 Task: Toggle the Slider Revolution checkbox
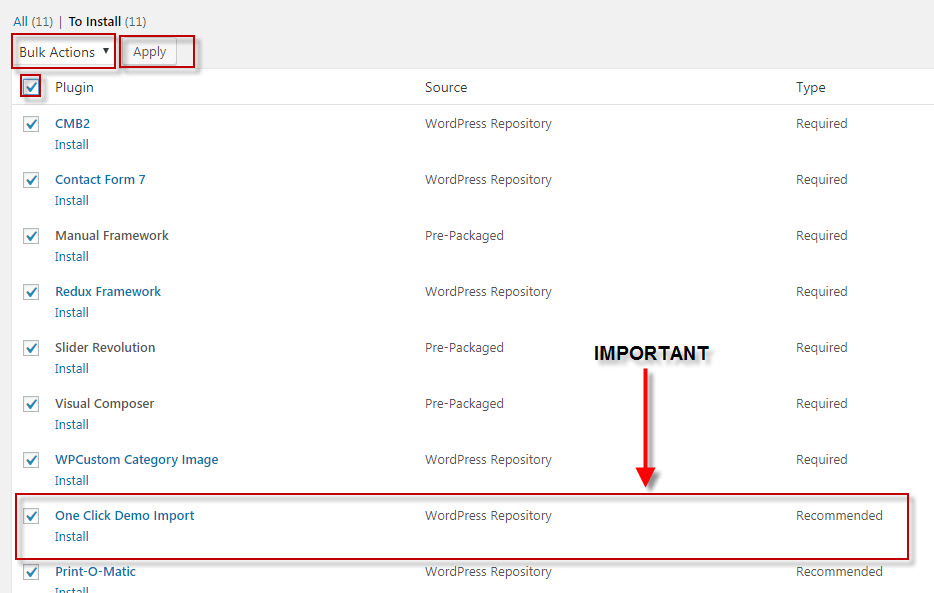click(x=32, y=348)
